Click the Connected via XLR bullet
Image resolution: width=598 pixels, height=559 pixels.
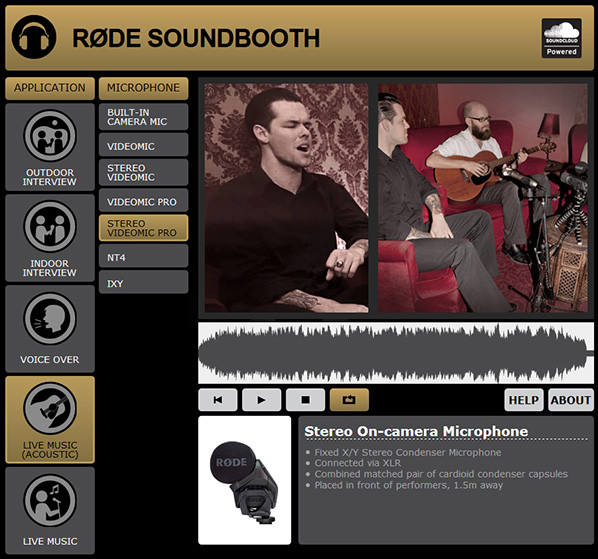tap(357, 463)
